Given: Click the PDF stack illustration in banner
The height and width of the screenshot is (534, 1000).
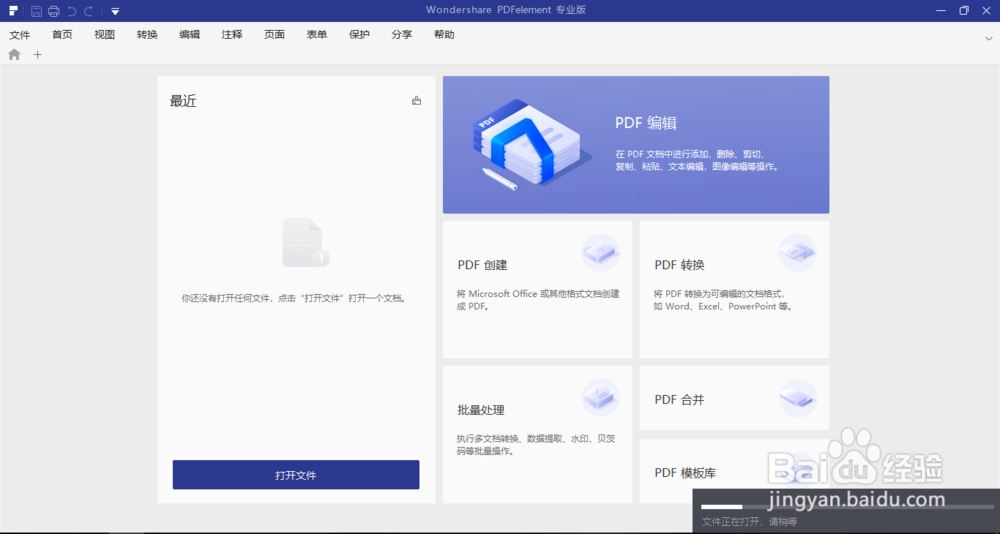Looking at the screenshot, I should [533, 144].
